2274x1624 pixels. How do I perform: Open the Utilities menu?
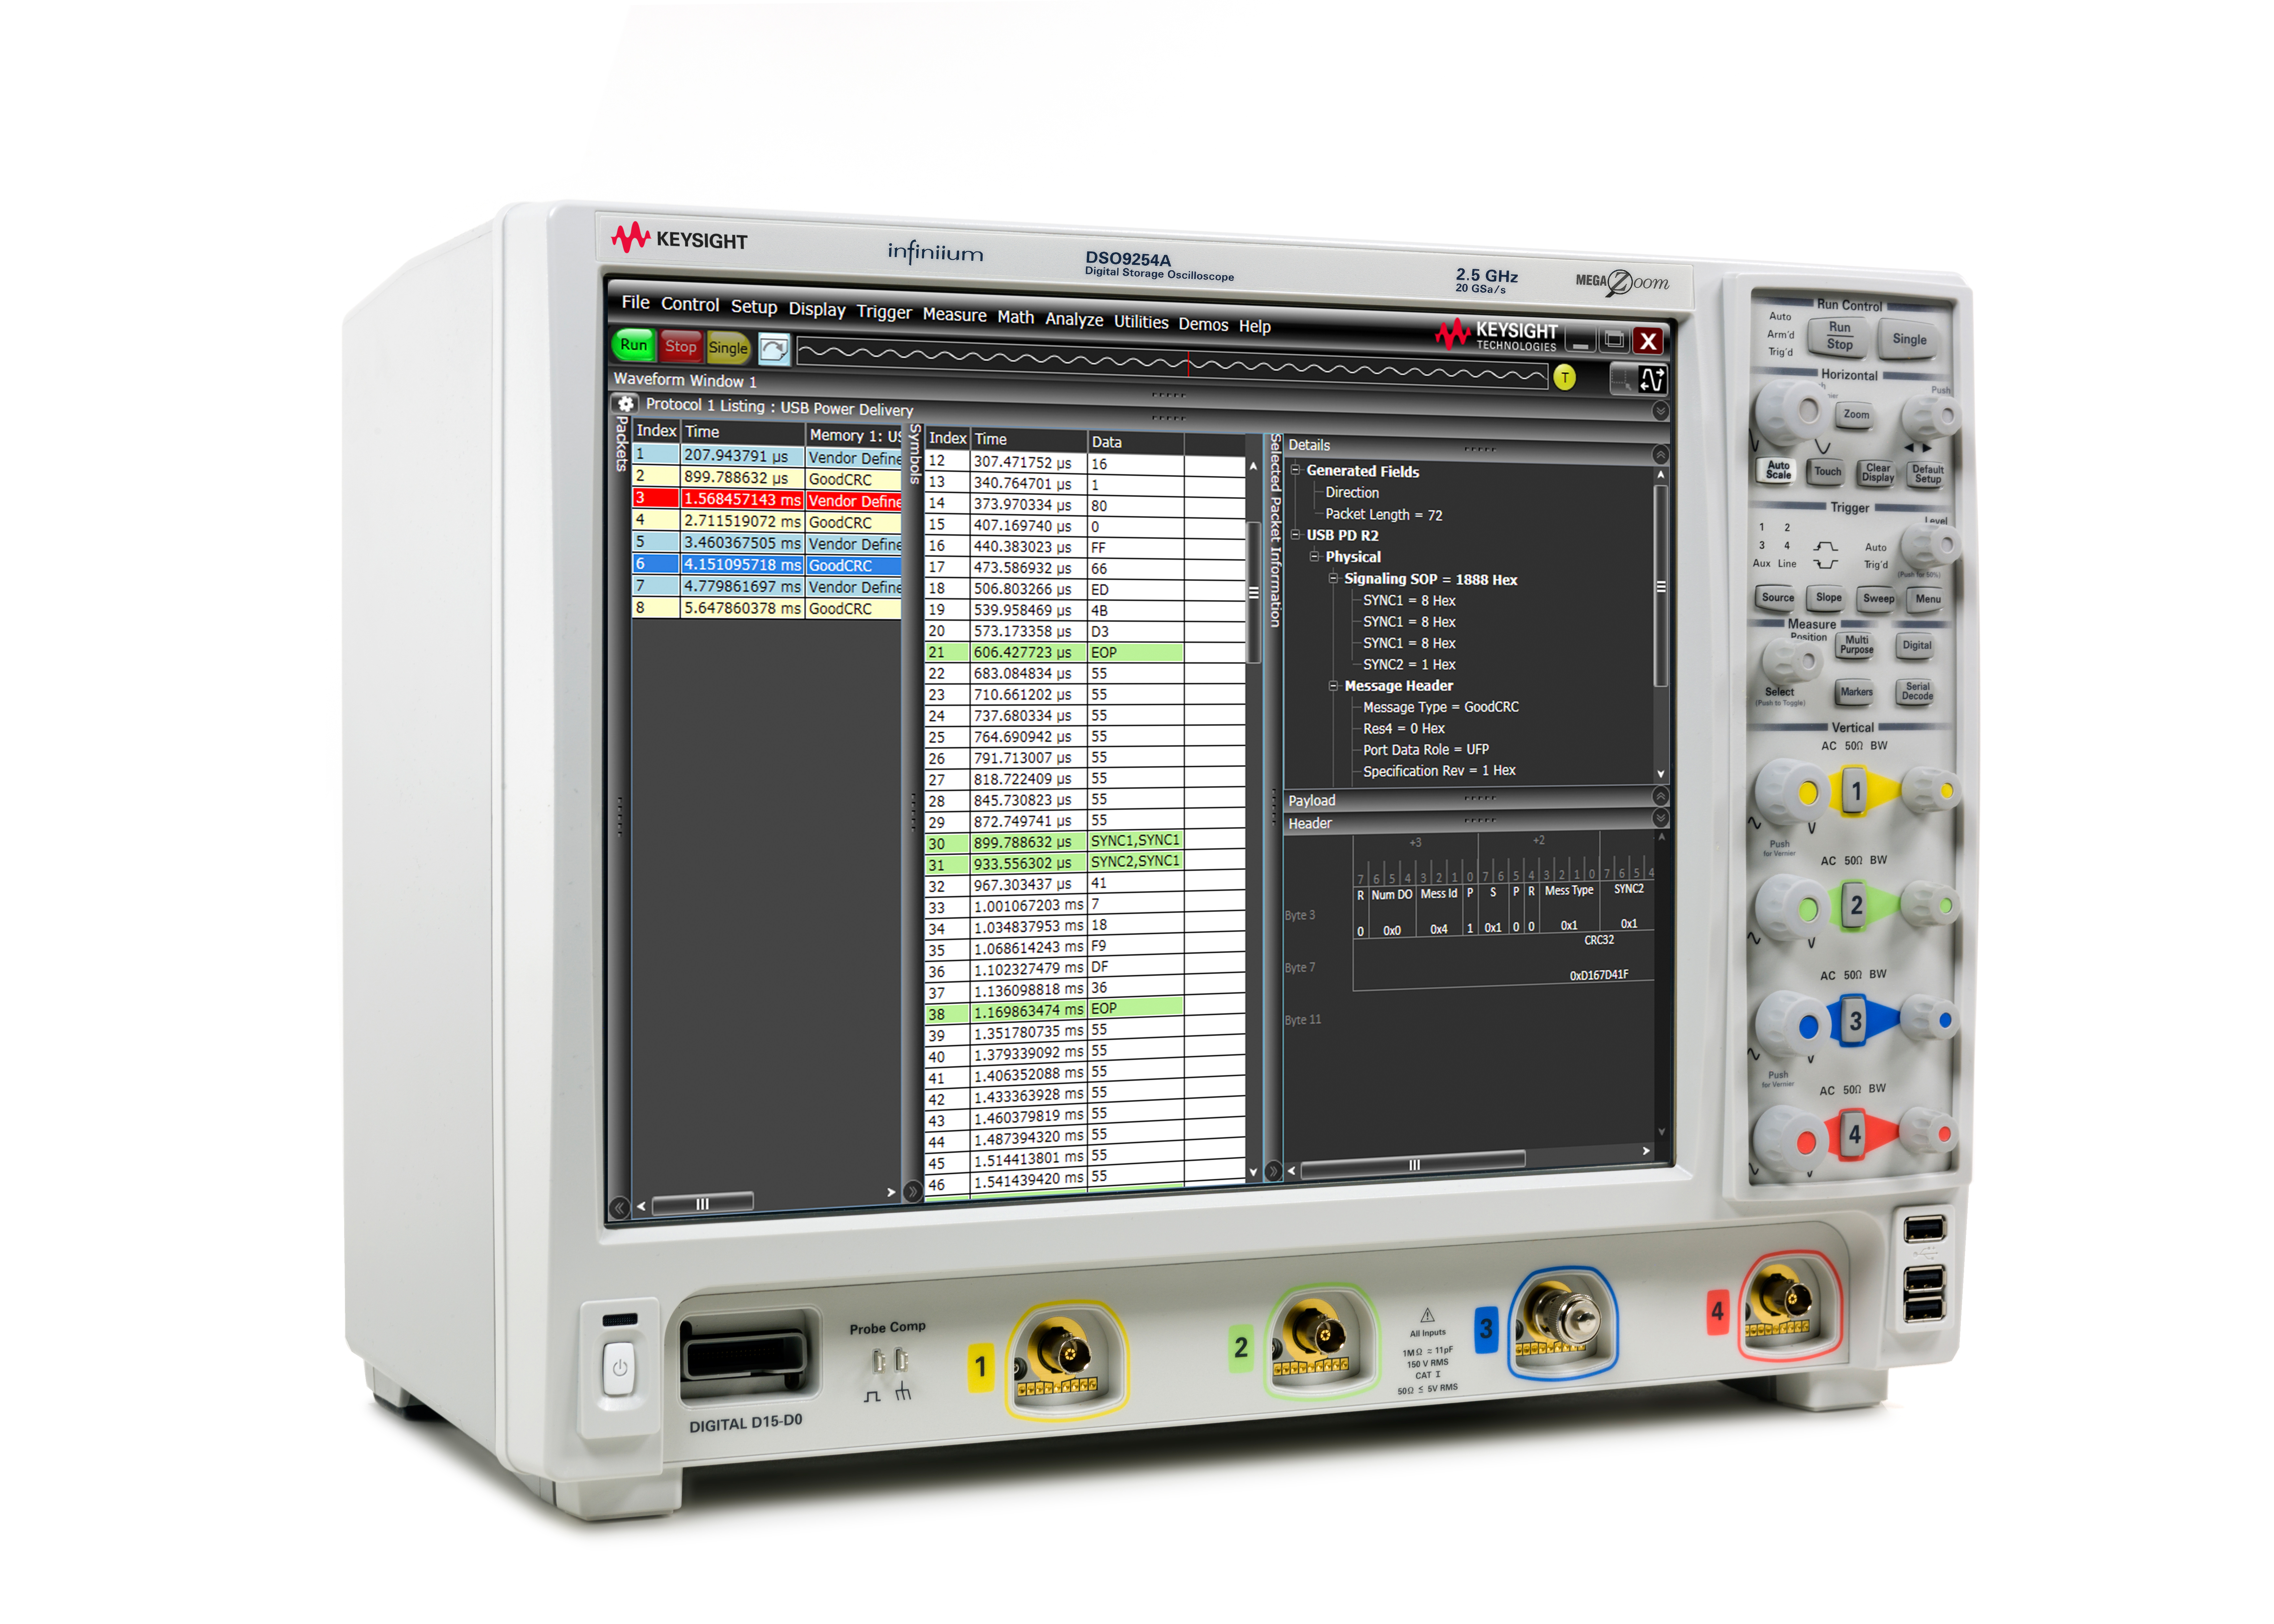point(1141,322)
